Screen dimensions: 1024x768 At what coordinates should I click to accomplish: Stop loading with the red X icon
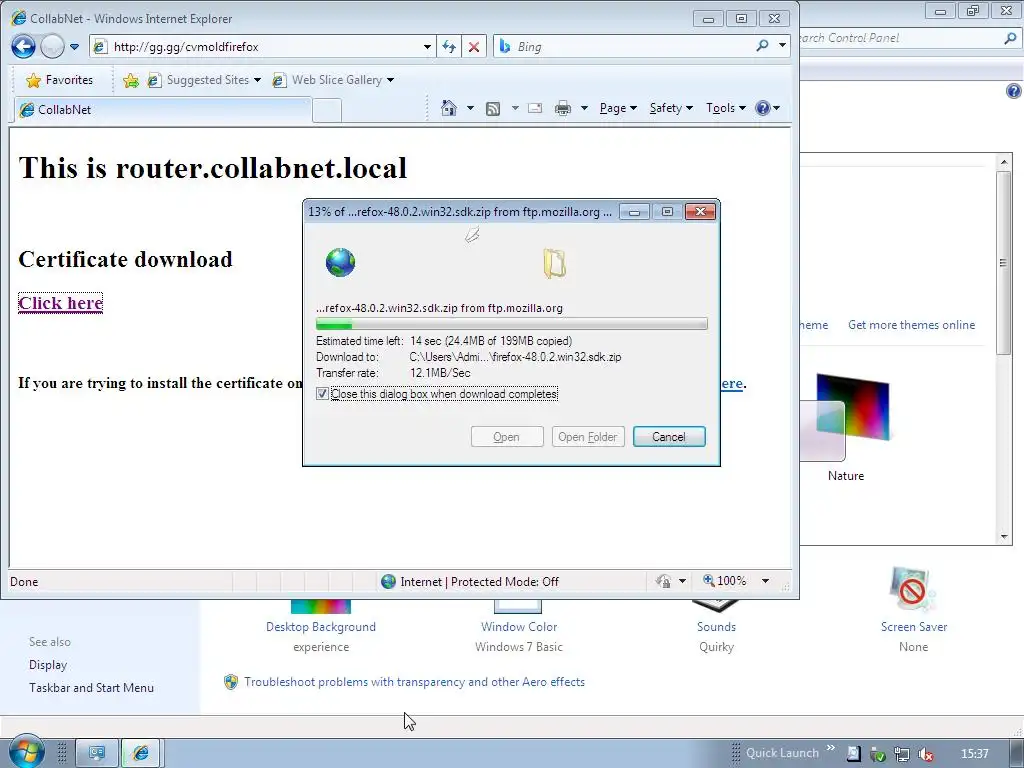474,47
